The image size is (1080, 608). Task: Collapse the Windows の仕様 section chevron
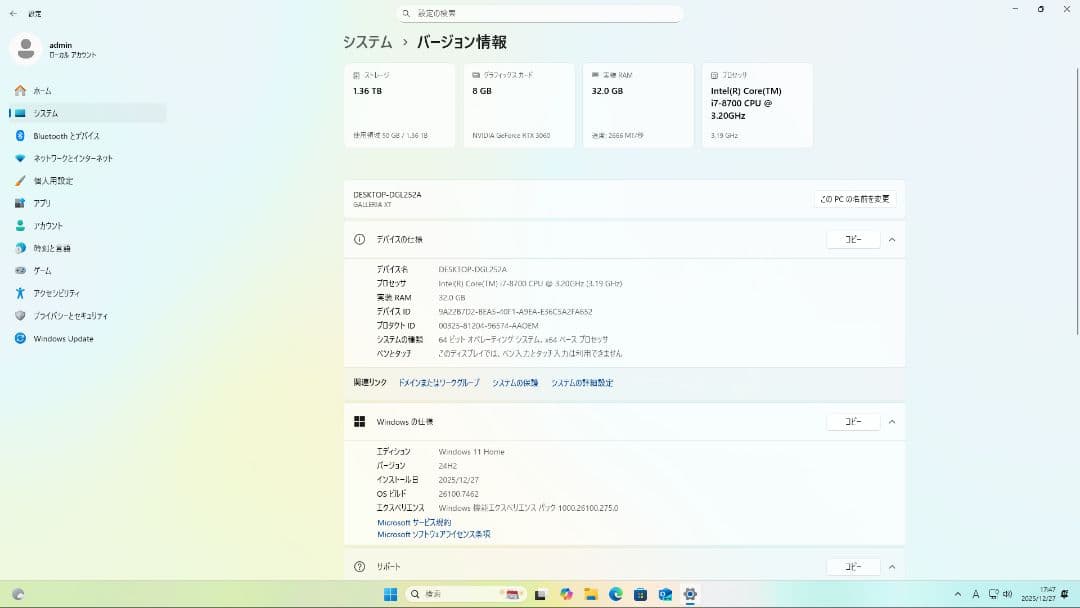891,422
